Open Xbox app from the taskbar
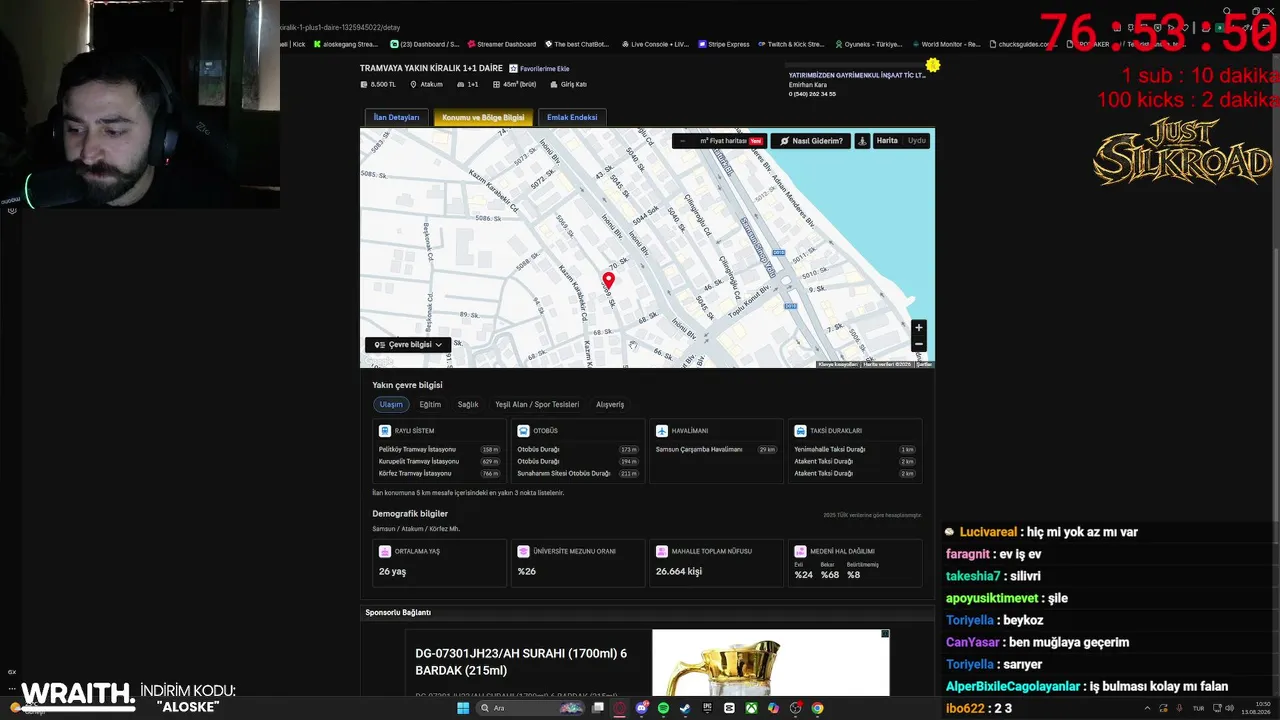 click(751, 708)
